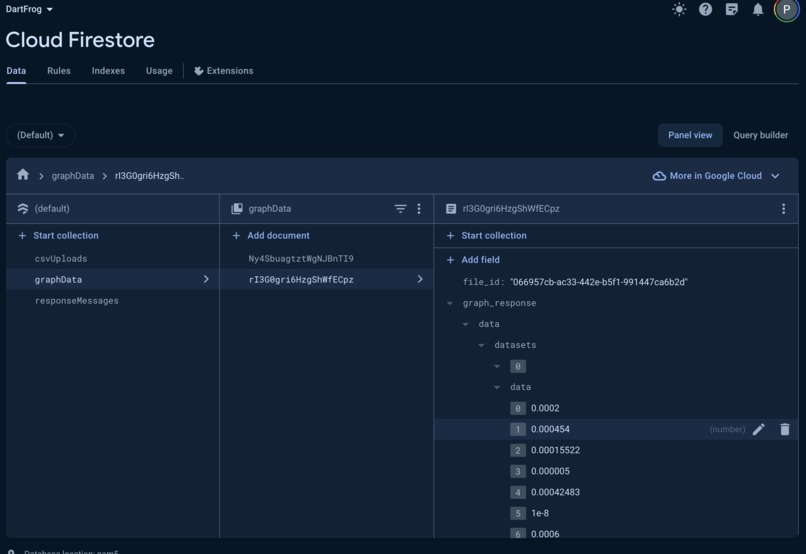Viewport: 806px width, 554px height.
Task: Click chevron on graphData collection row
Action: 206,279
